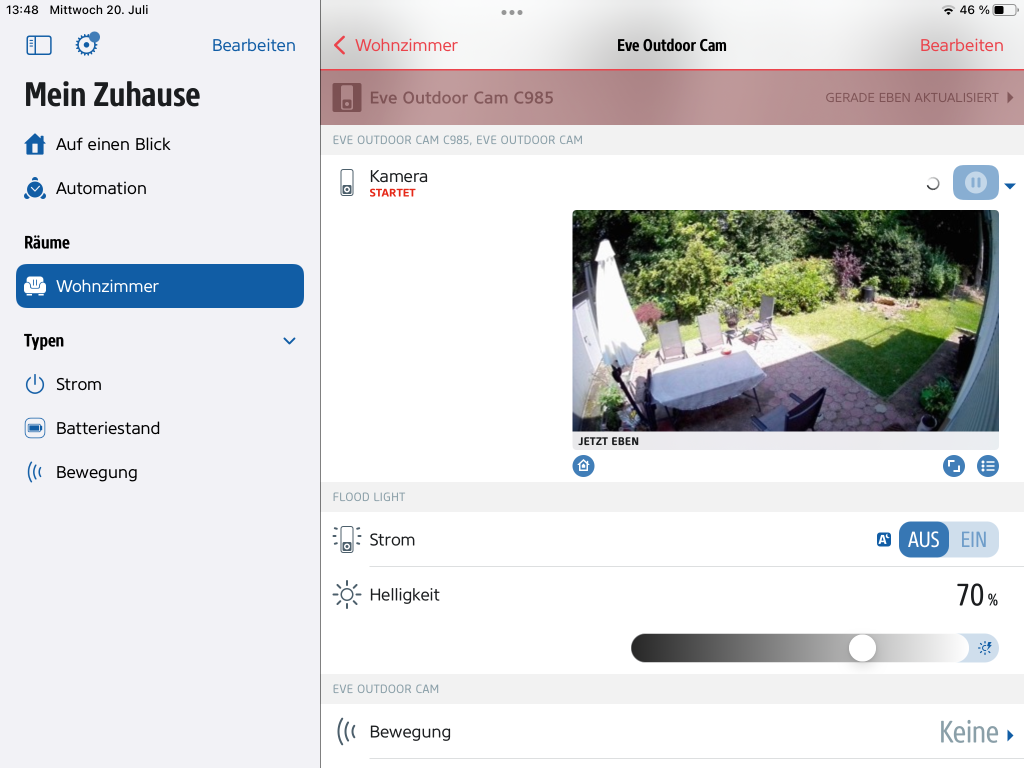
Task: Pause the camera live stream
Action: pos(975,183)
